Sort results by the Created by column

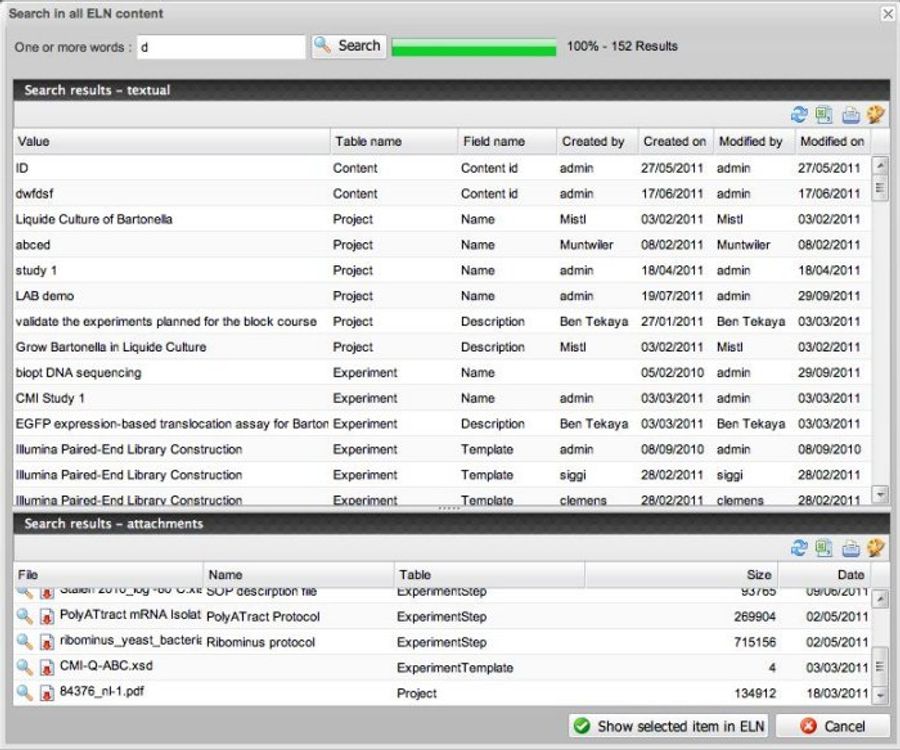coord(594,141)
